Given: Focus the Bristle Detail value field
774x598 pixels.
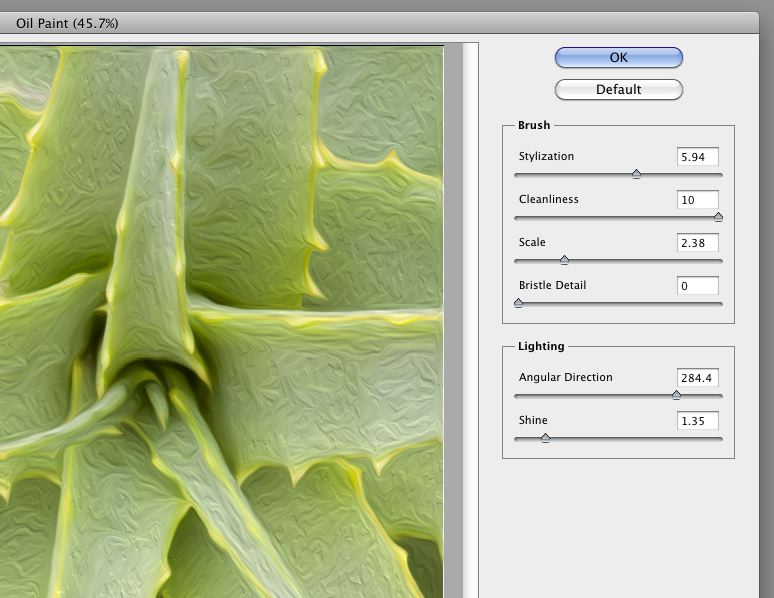Looking at the screenshot, I should [697, 286].
